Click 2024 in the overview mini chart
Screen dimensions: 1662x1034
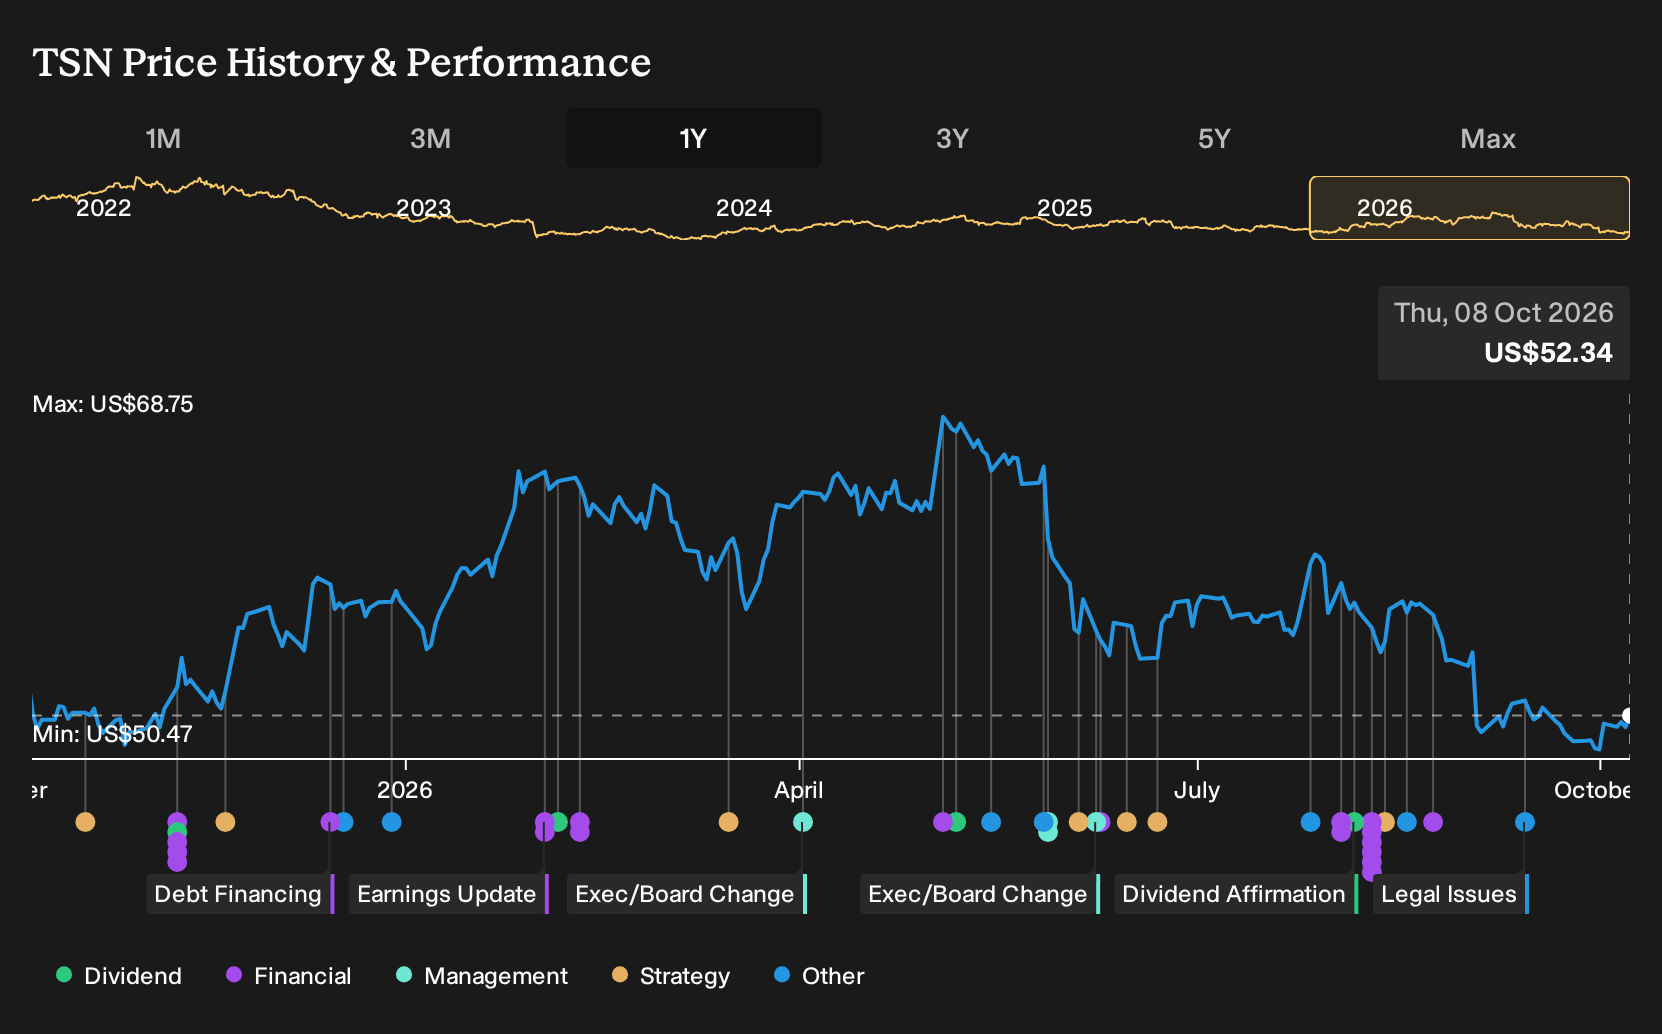(744, 208)
